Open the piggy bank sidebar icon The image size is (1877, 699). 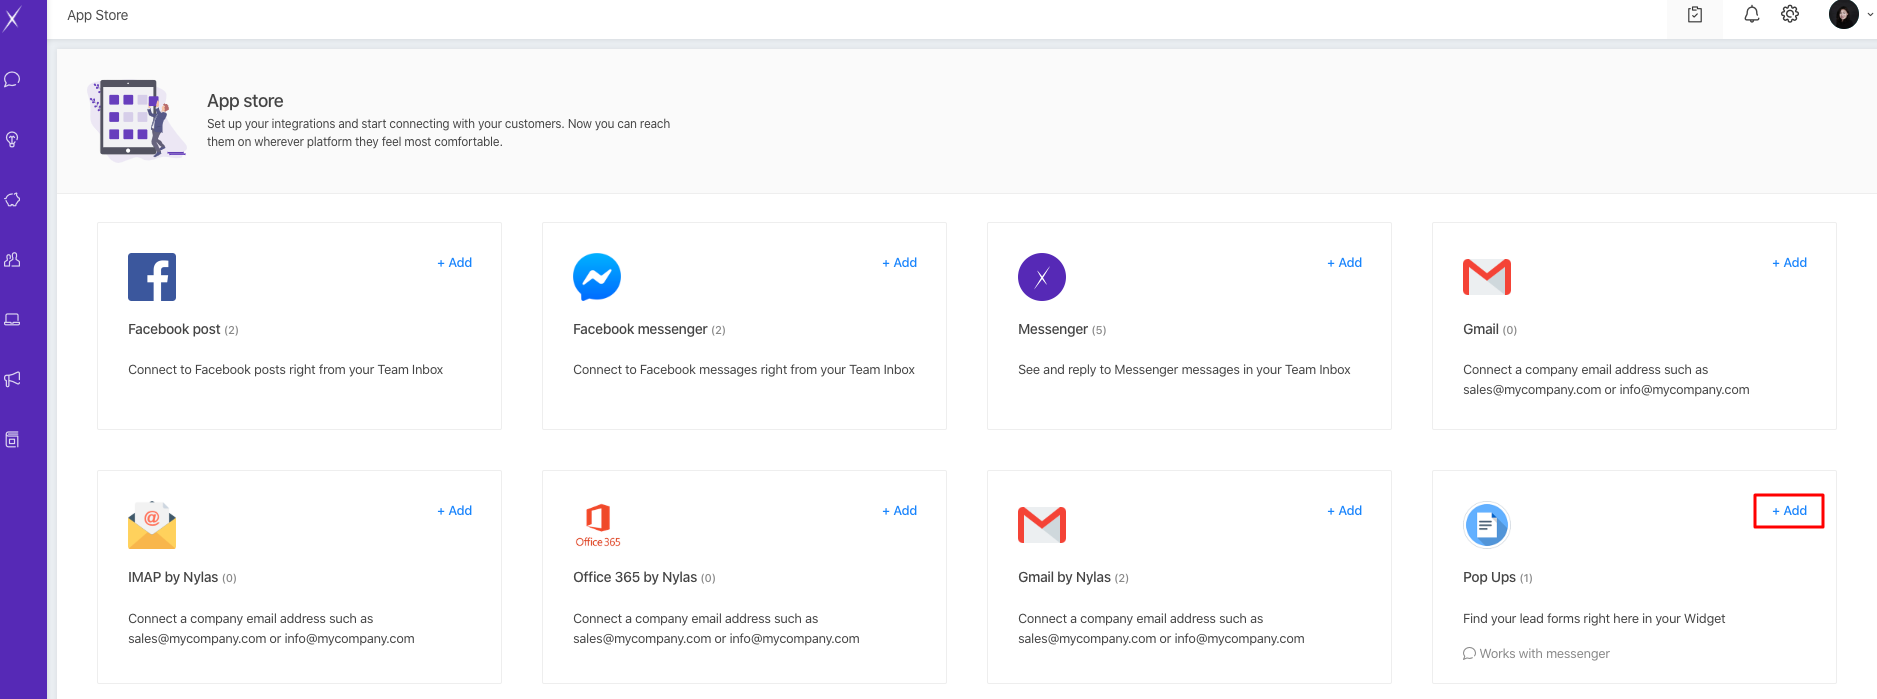pos(13,200)
